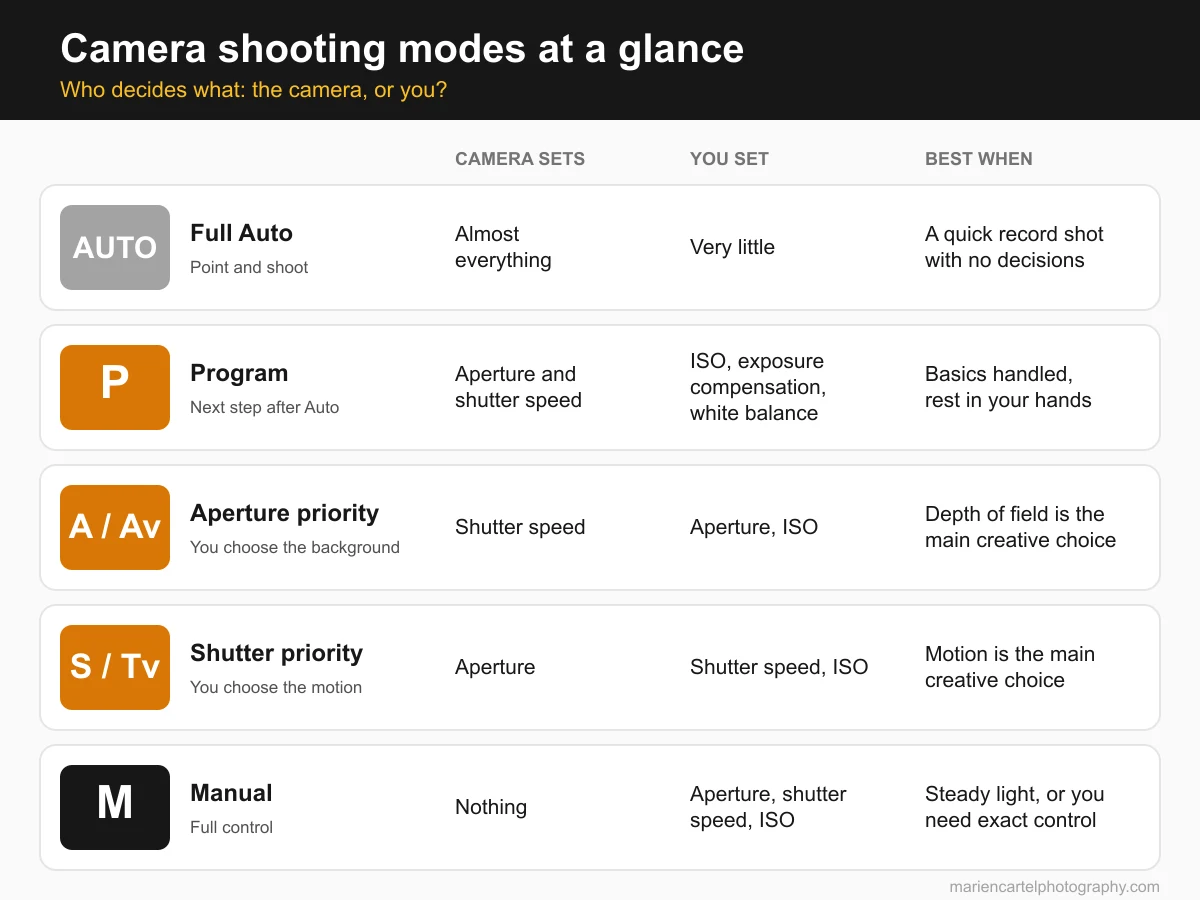Click the 'Manual' mode title
Viewport: 1200px width, 900px height.
click(x=231, y=793)
